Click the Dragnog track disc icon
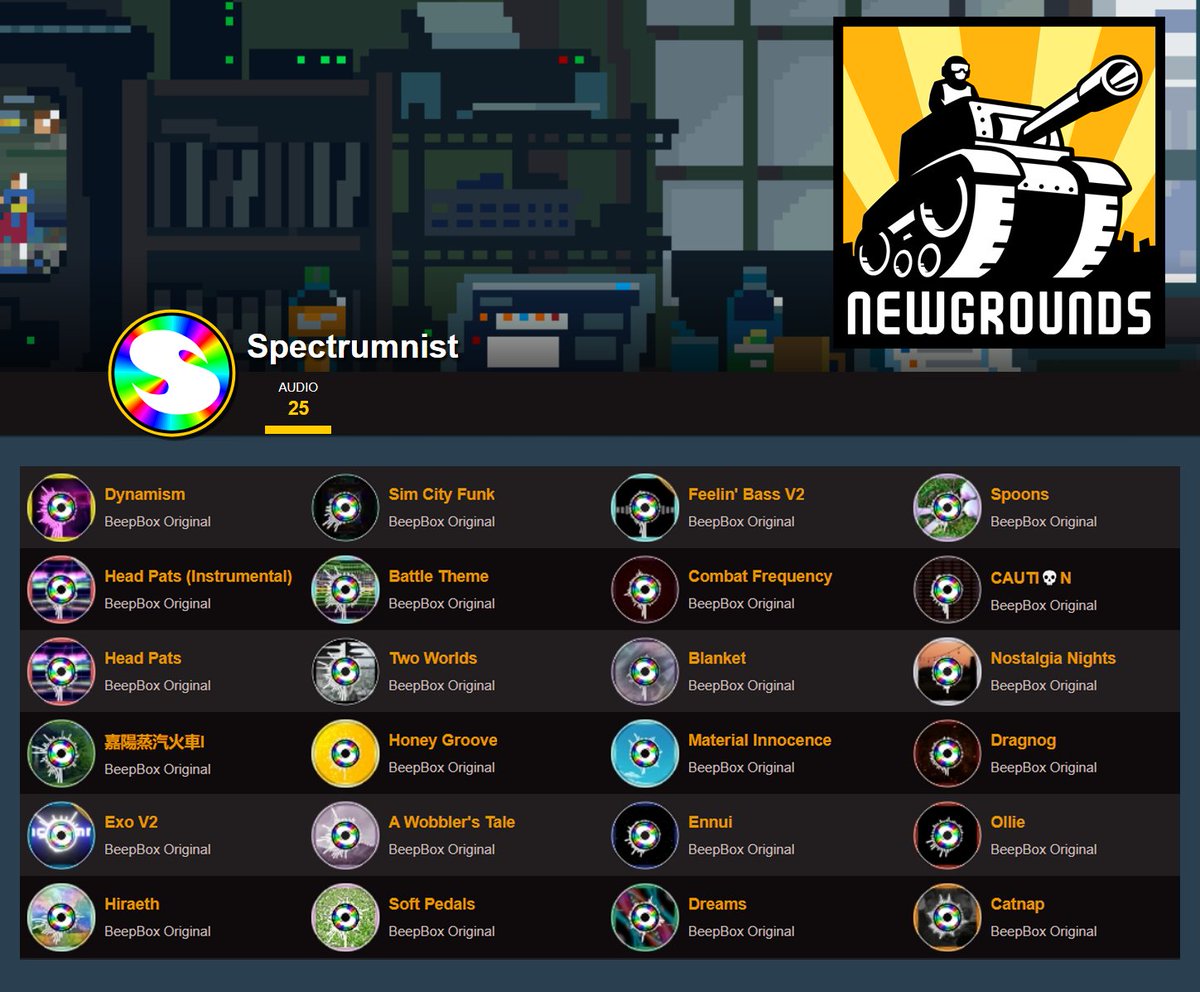Screen dimensions: 1200x992 (947, 753)
